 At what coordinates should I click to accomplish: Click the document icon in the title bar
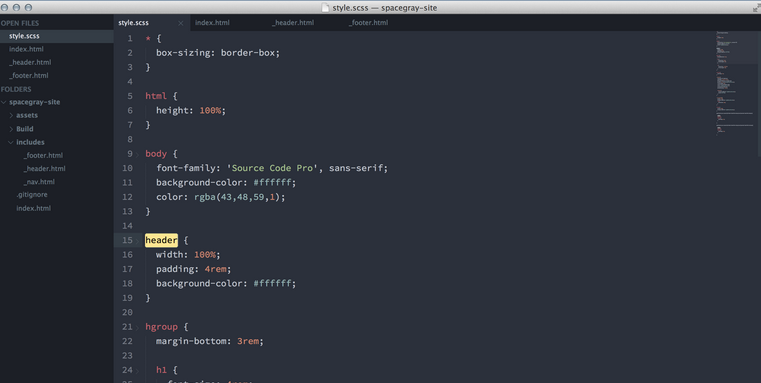326,8
